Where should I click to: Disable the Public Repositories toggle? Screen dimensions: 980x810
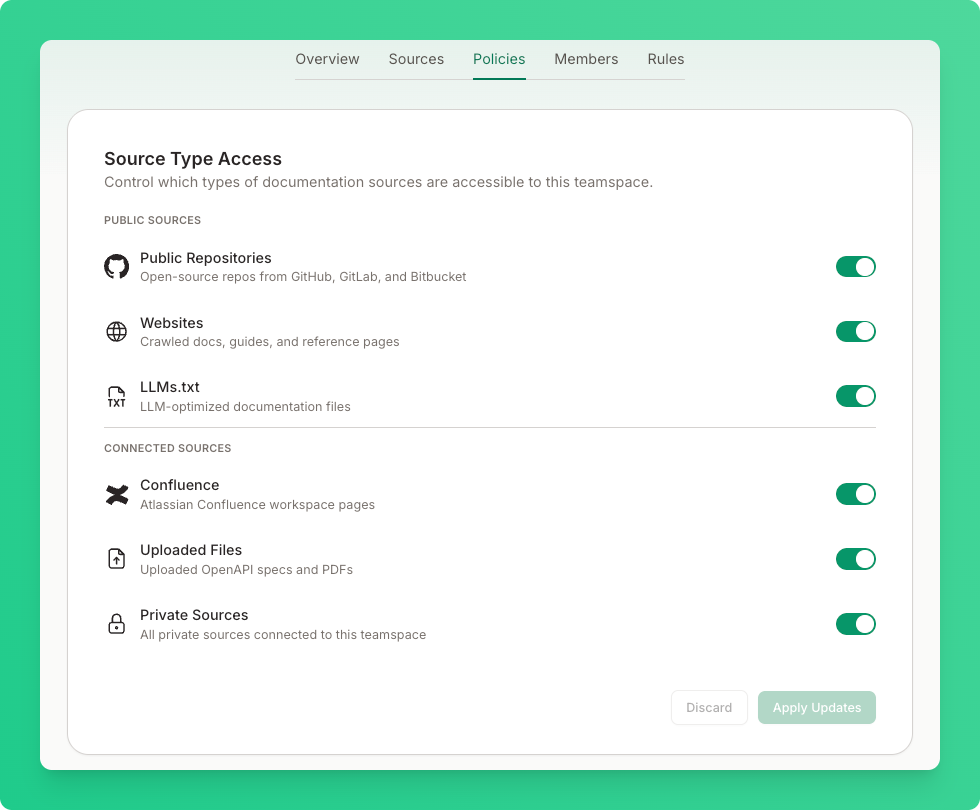point(856,266)
